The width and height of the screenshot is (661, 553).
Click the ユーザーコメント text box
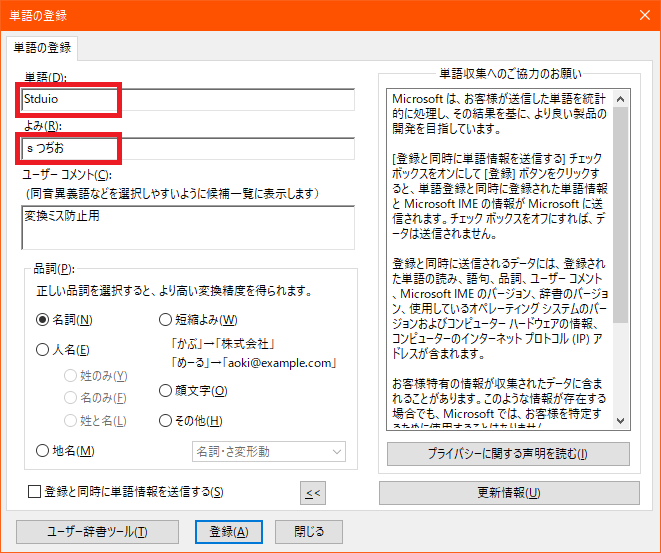(188, 228)
